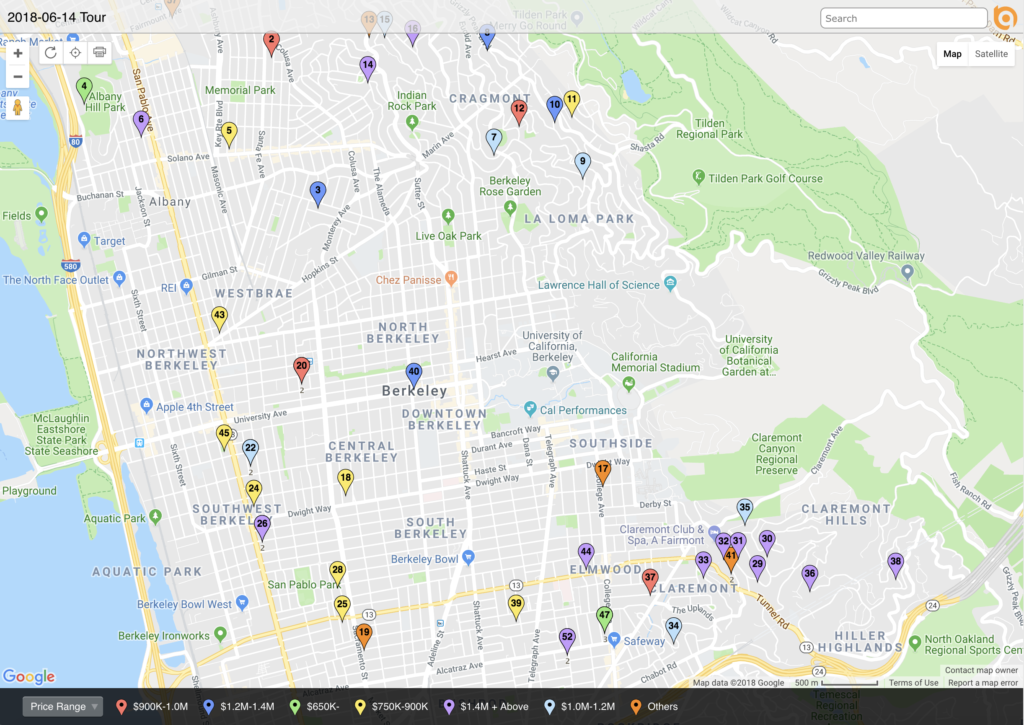This screenshot has height=725, width=1024.
Task: Click red property pin 20
Action: pyautogui.click(x=301, y=368)
